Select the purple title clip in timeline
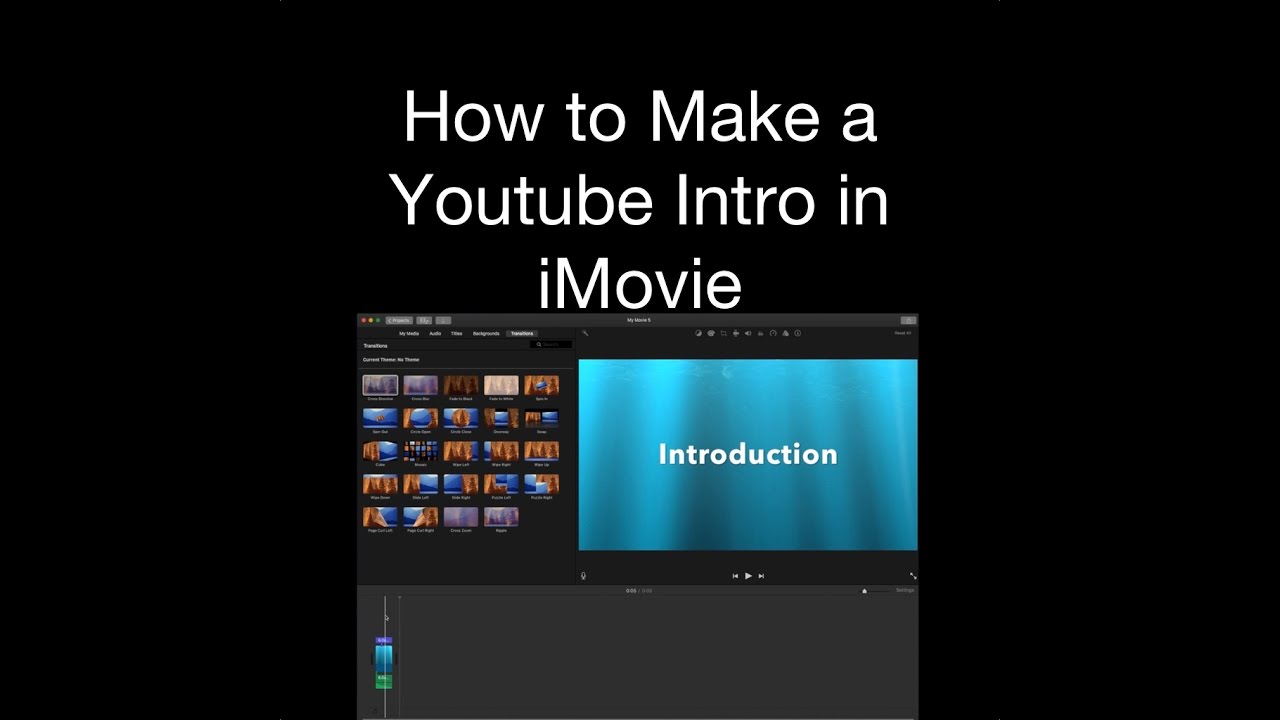Screen dimensions: 1280x720 click(384, 640)
